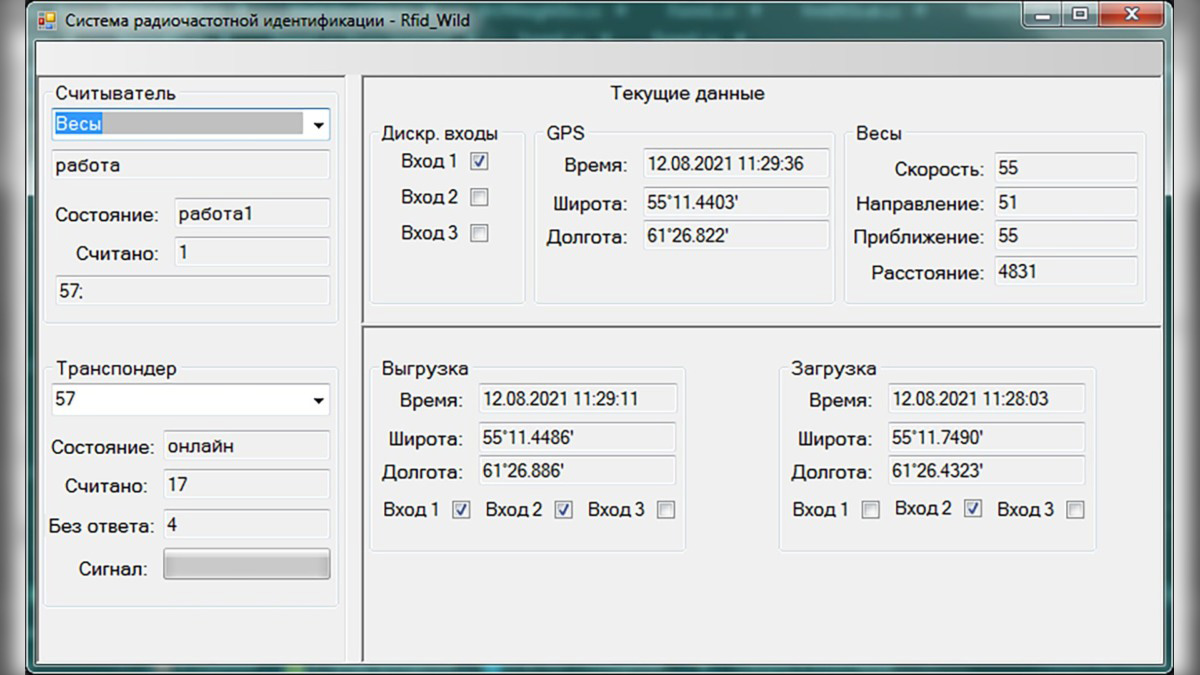Click the GPS Время field
The image size is (1200, 675).
click(x=736, y=165)
